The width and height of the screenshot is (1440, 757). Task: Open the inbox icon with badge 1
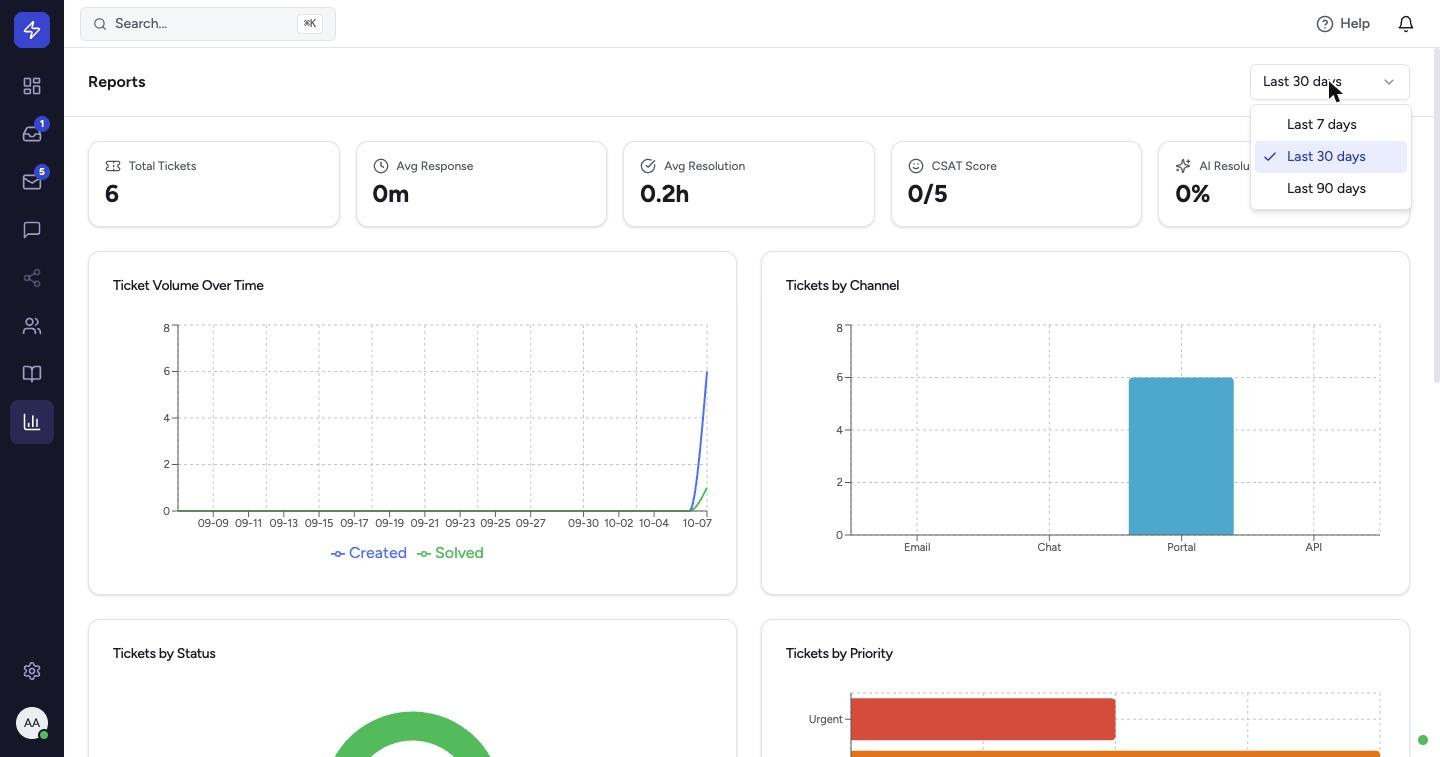click(x=32, y=134)
